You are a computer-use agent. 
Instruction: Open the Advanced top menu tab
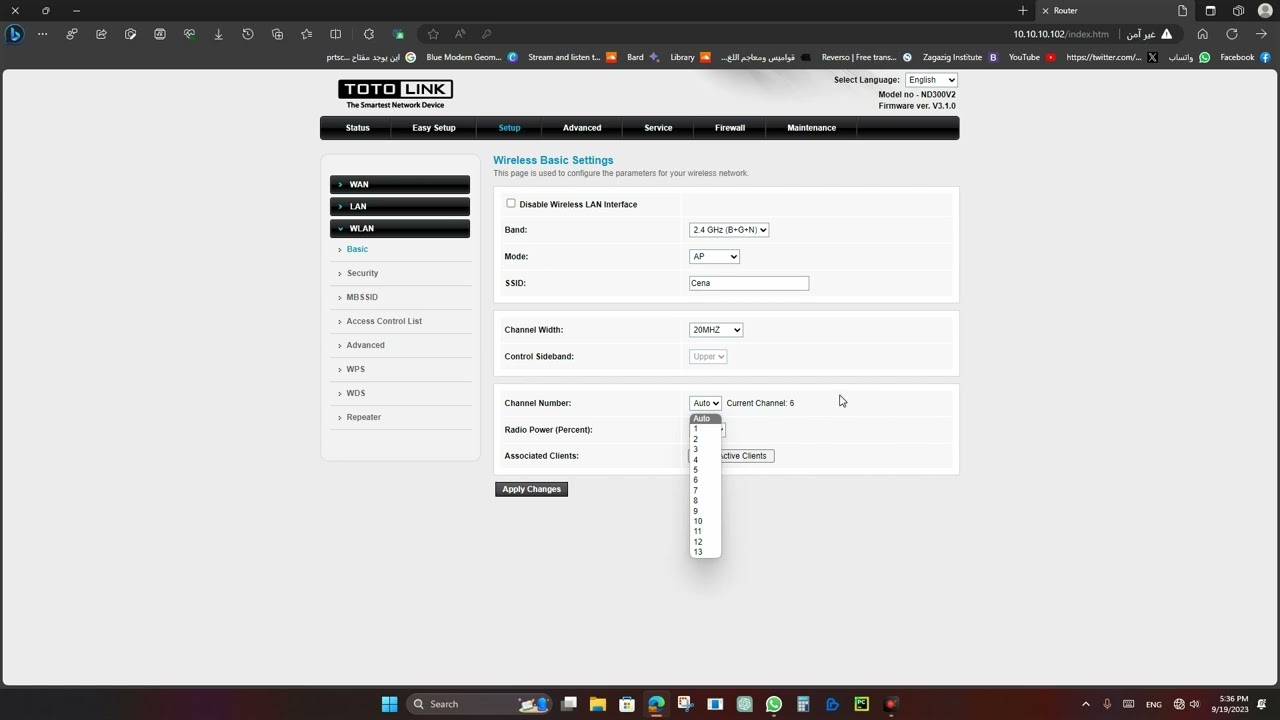coord(582,128)
